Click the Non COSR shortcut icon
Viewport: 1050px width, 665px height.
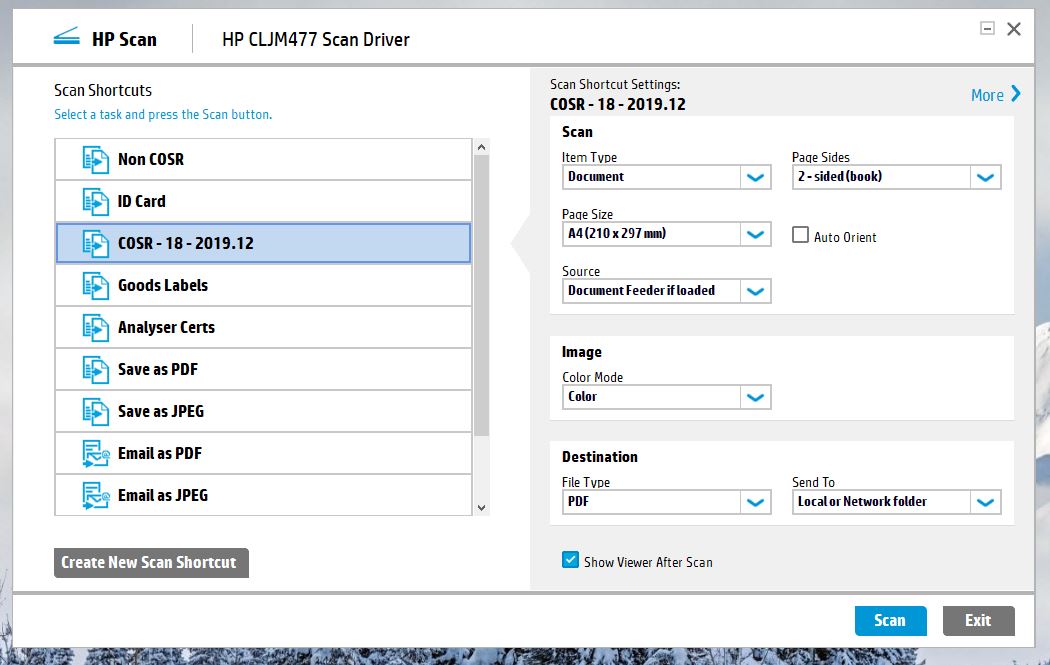point(96,159)
